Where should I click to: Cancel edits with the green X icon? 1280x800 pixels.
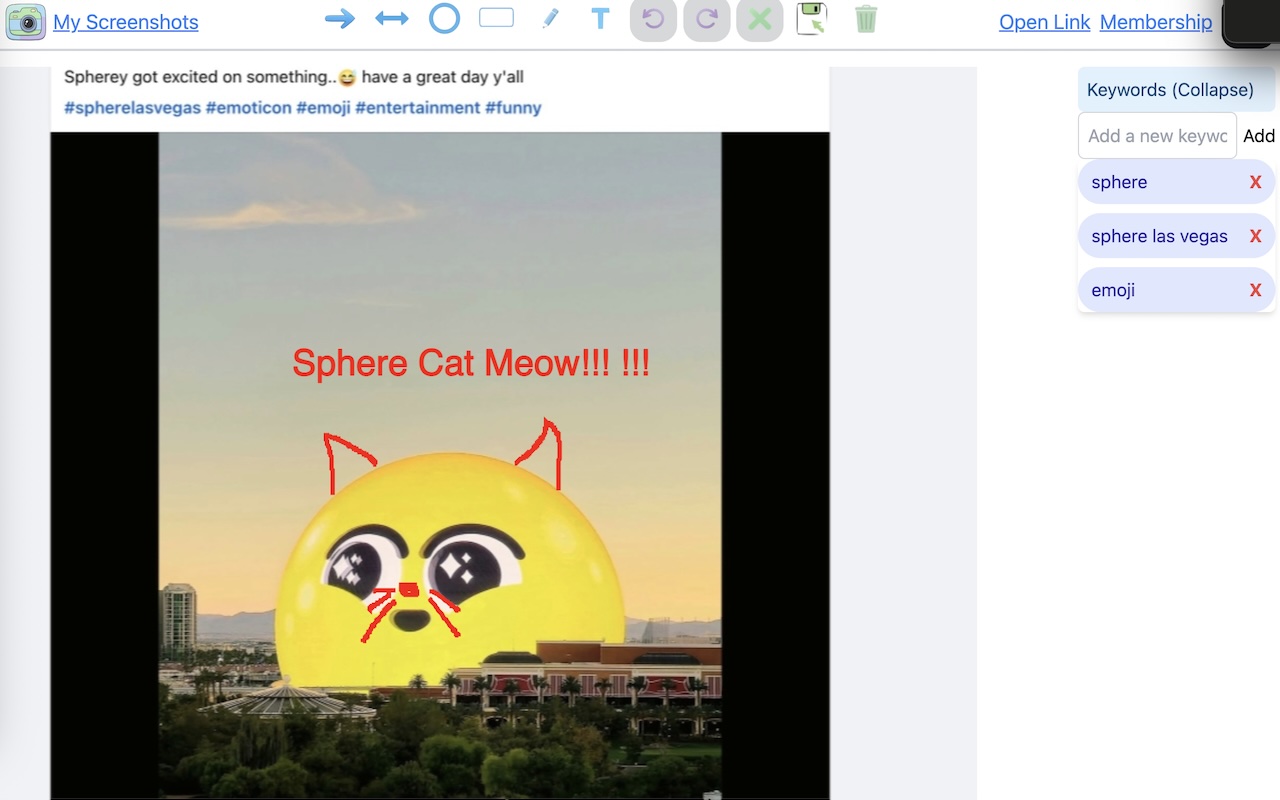click(759, 20)
